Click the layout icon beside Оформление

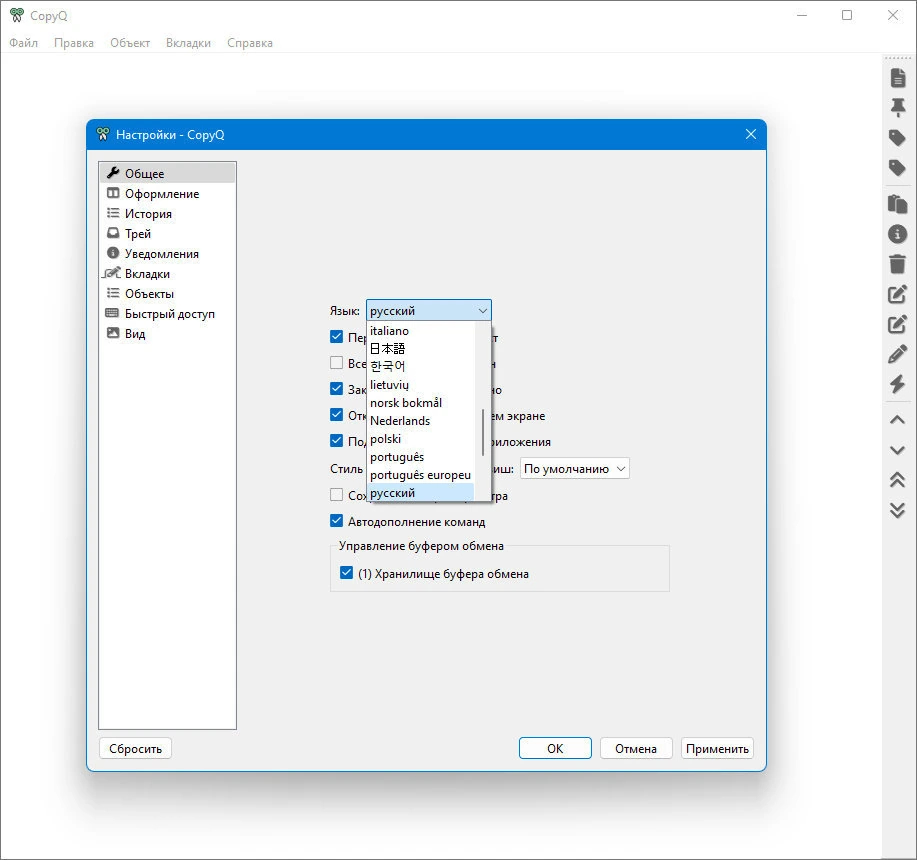[113, 193]
